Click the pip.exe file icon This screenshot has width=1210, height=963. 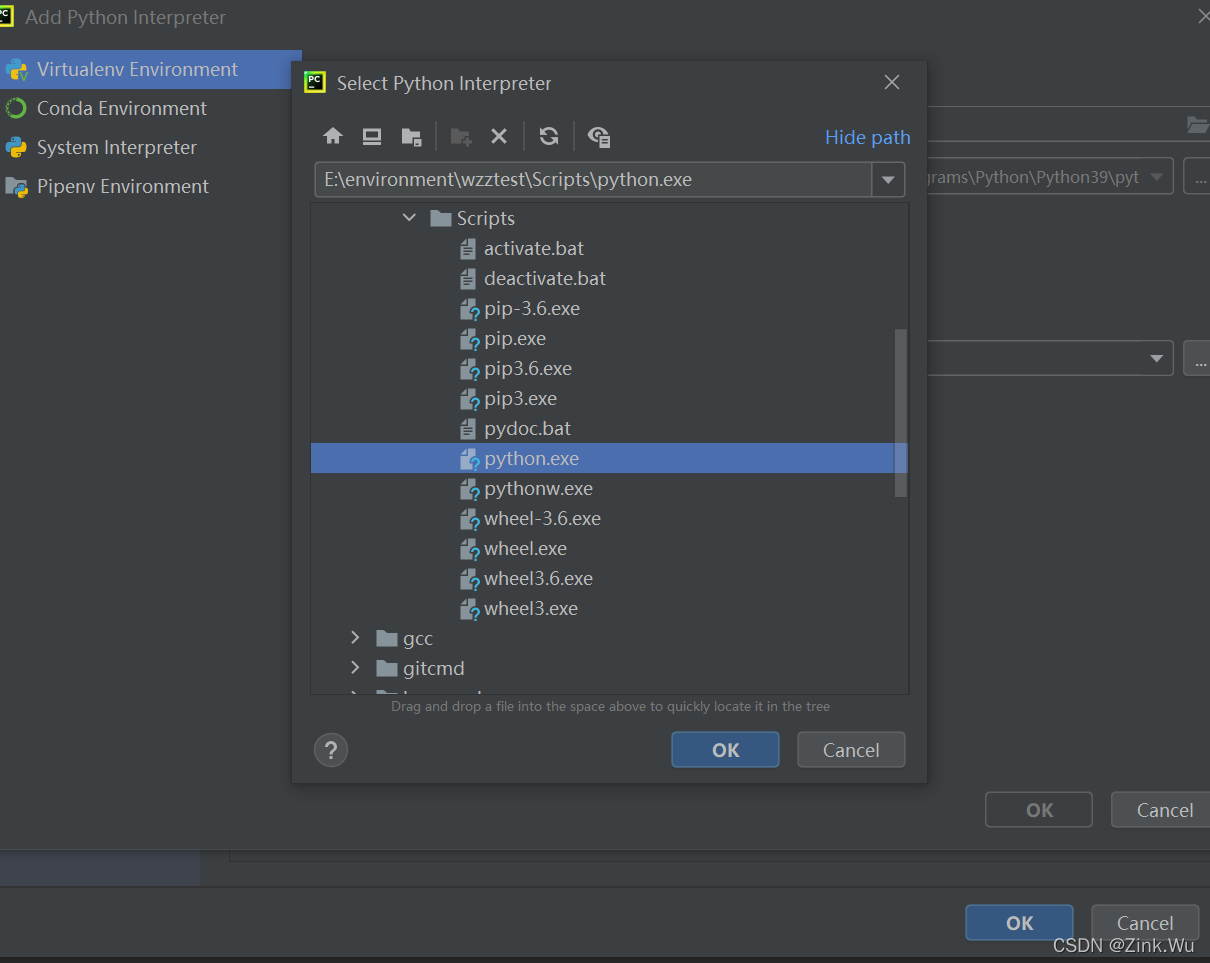coord(469,339)
